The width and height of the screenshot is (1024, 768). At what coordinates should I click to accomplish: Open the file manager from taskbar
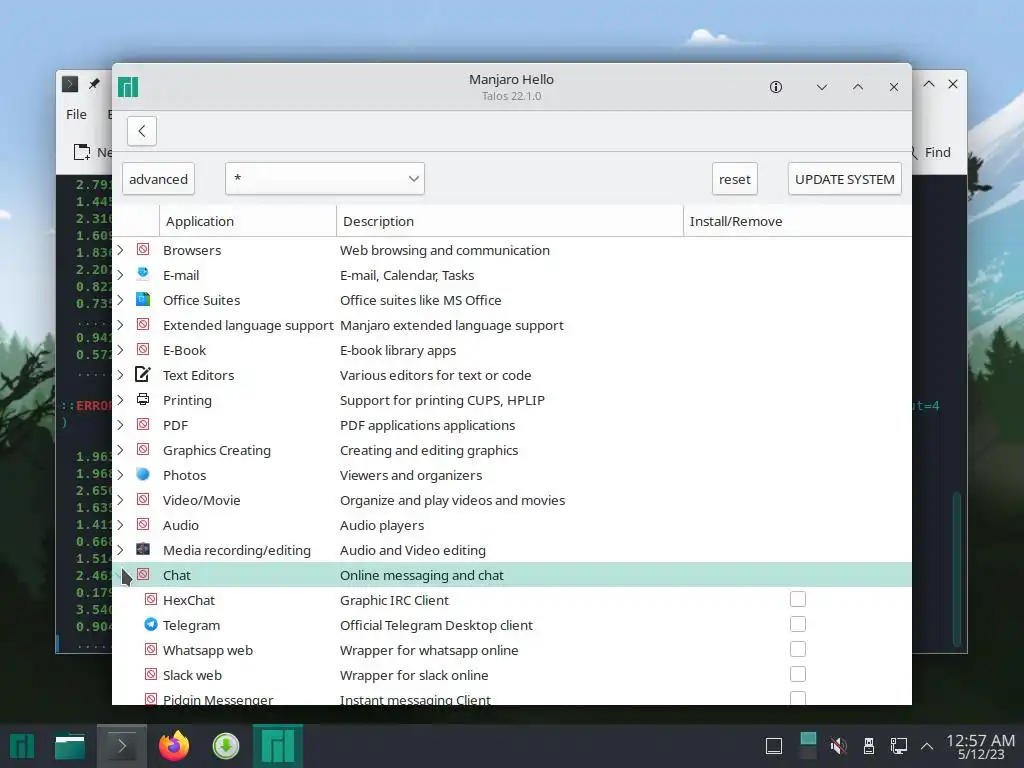[70, 746]
